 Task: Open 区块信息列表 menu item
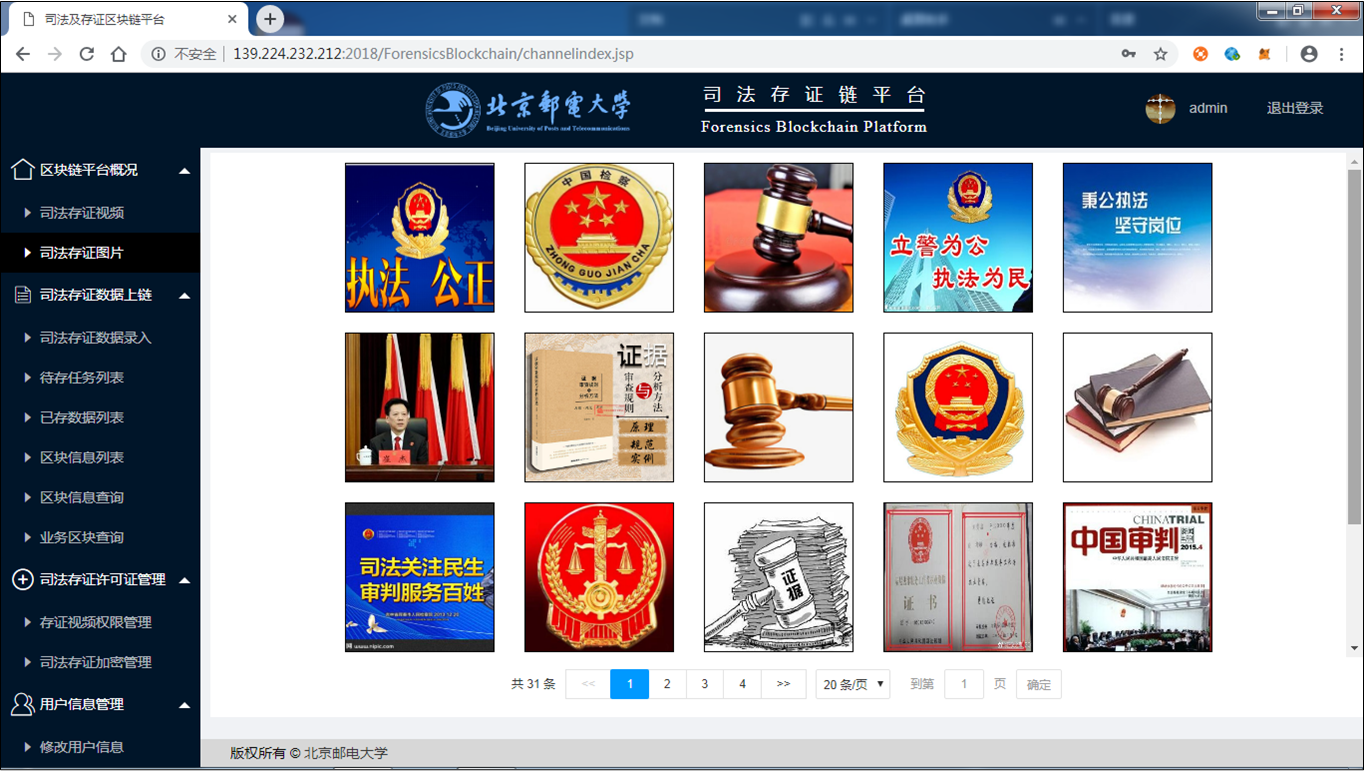point(82,457)
